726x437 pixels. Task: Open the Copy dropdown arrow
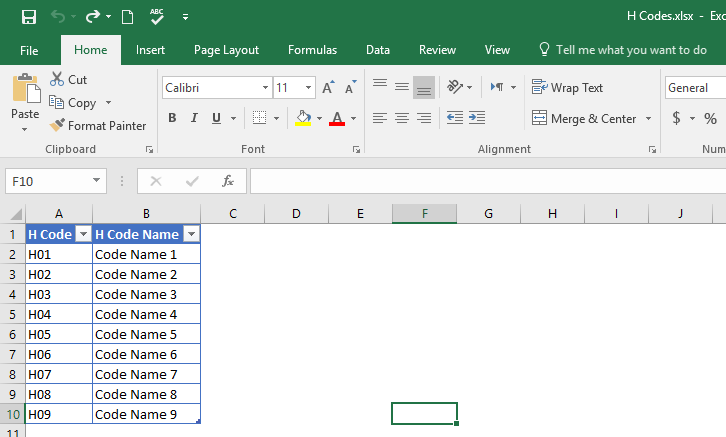pyautogui.click(x=108, y=102)
